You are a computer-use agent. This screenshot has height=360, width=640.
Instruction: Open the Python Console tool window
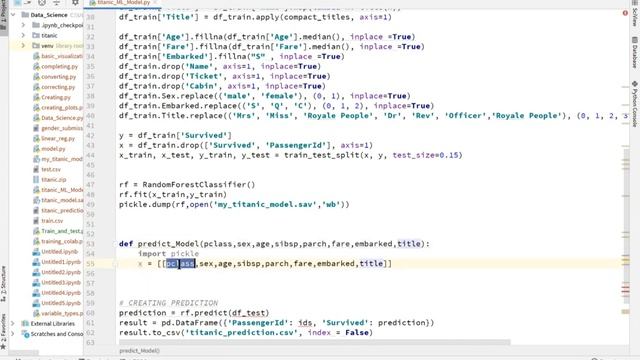(635, 104)
